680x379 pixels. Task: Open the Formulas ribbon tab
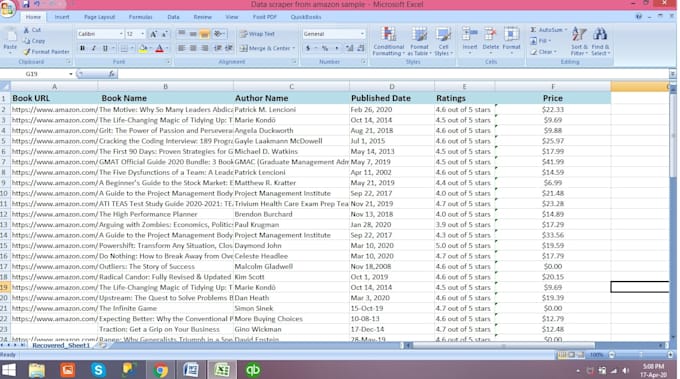(x=141, y=17)
